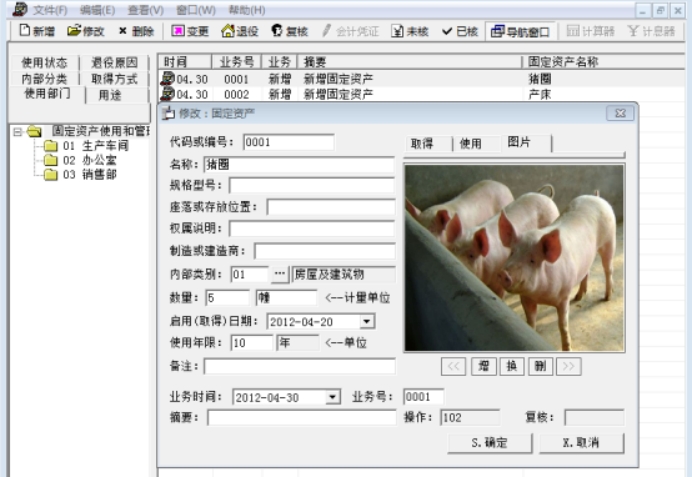Click the 删 delete picture button
Screen dimensions: 692x477
point(540,366)
